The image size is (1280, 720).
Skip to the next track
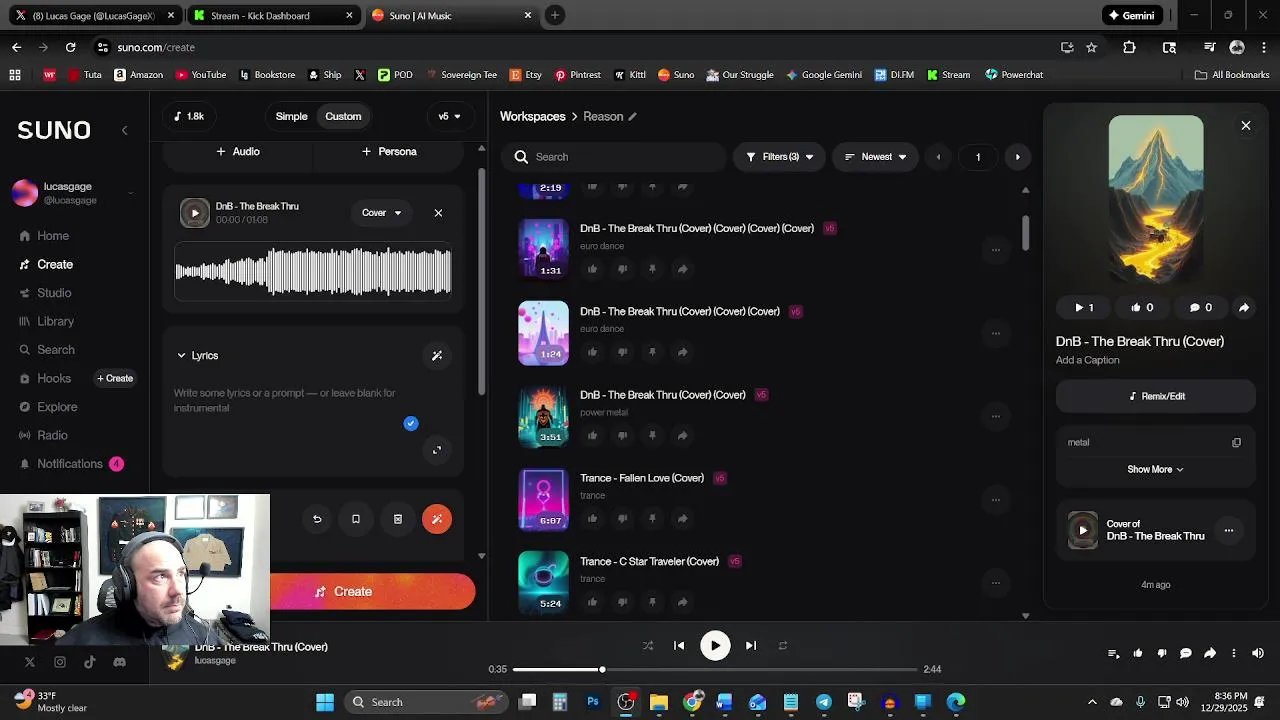[x=751, y=646]
